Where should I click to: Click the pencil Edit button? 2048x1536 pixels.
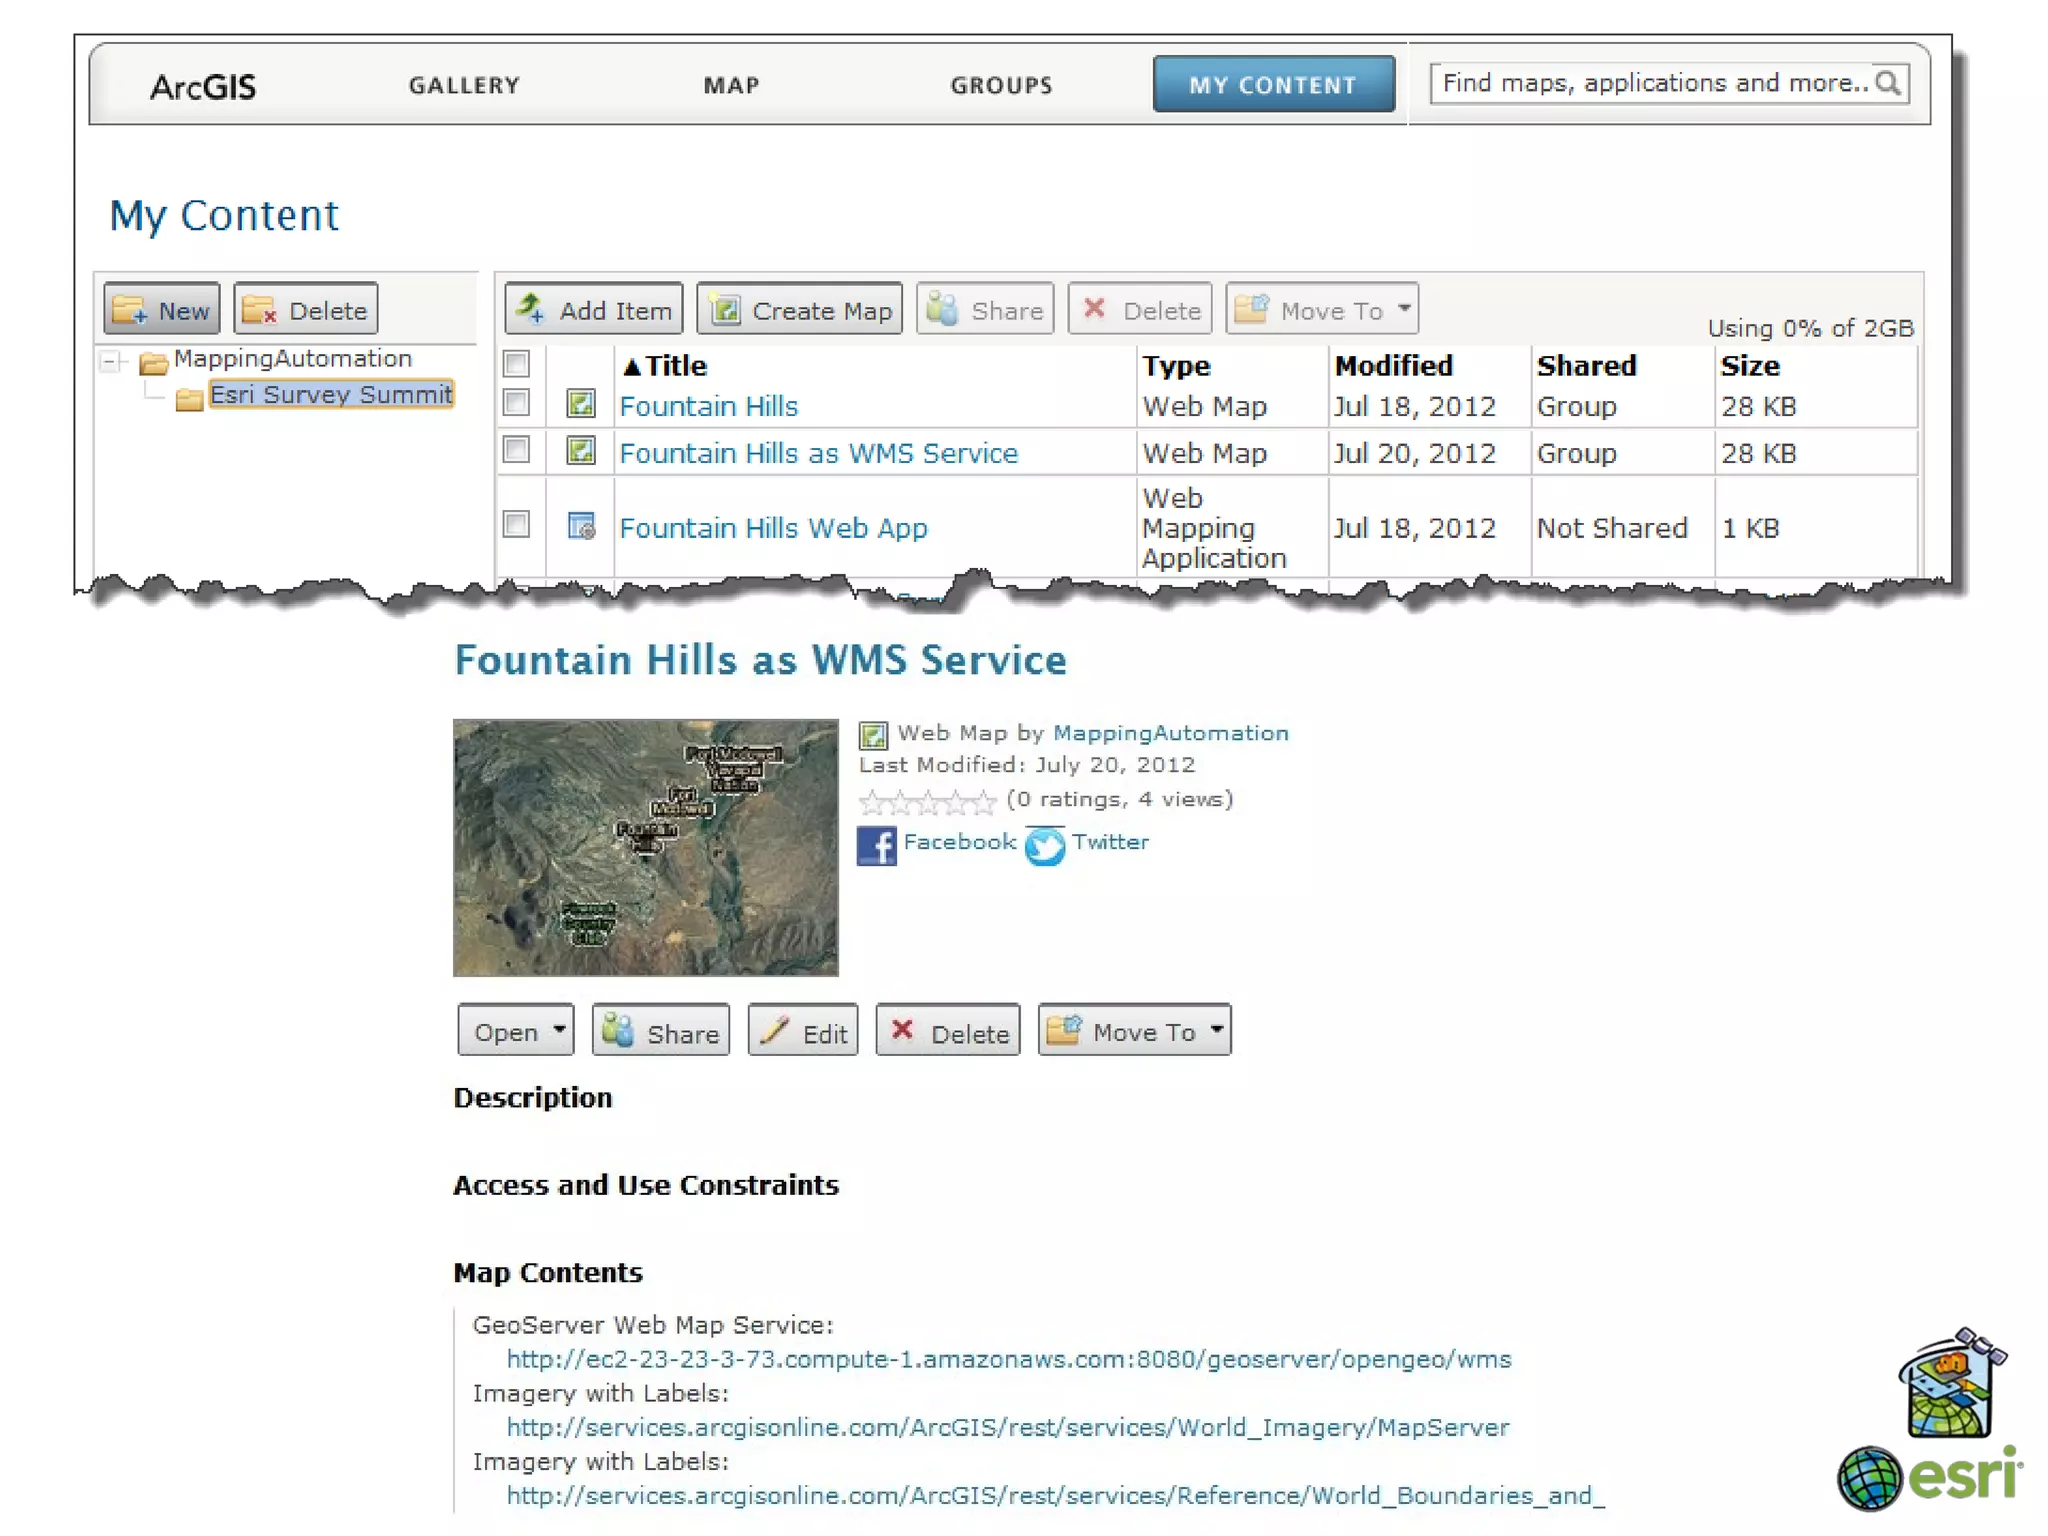coord(803,1031)
